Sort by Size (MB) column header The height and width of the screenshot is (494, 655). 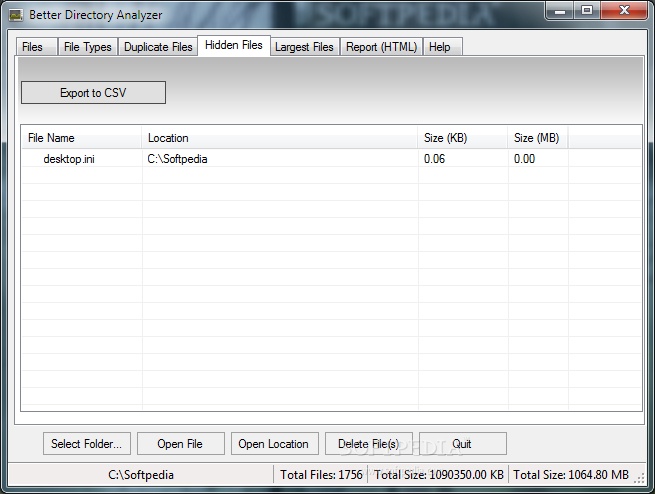pos(538,138)
